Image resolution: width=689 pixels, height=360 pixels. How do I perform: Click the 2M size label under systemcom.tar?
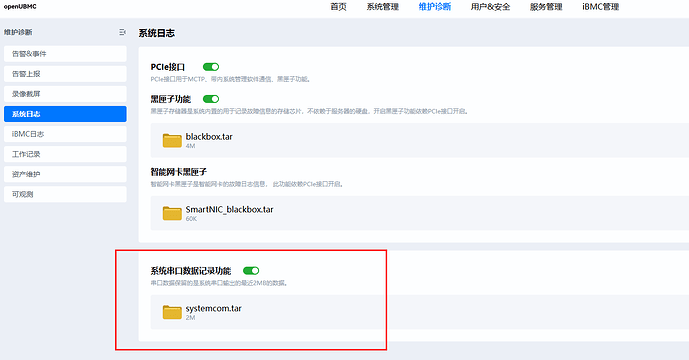coord(190,317)
